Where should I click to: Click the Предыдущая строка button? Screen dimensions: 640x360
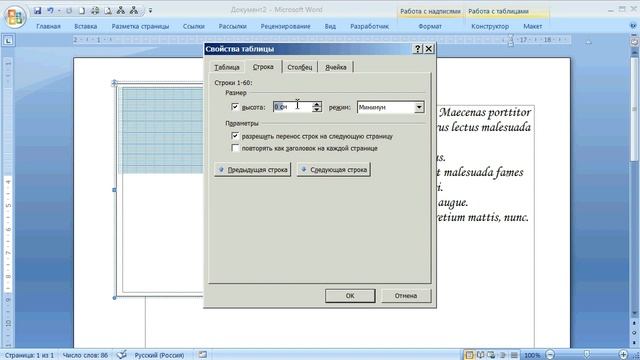click(252, 169)
